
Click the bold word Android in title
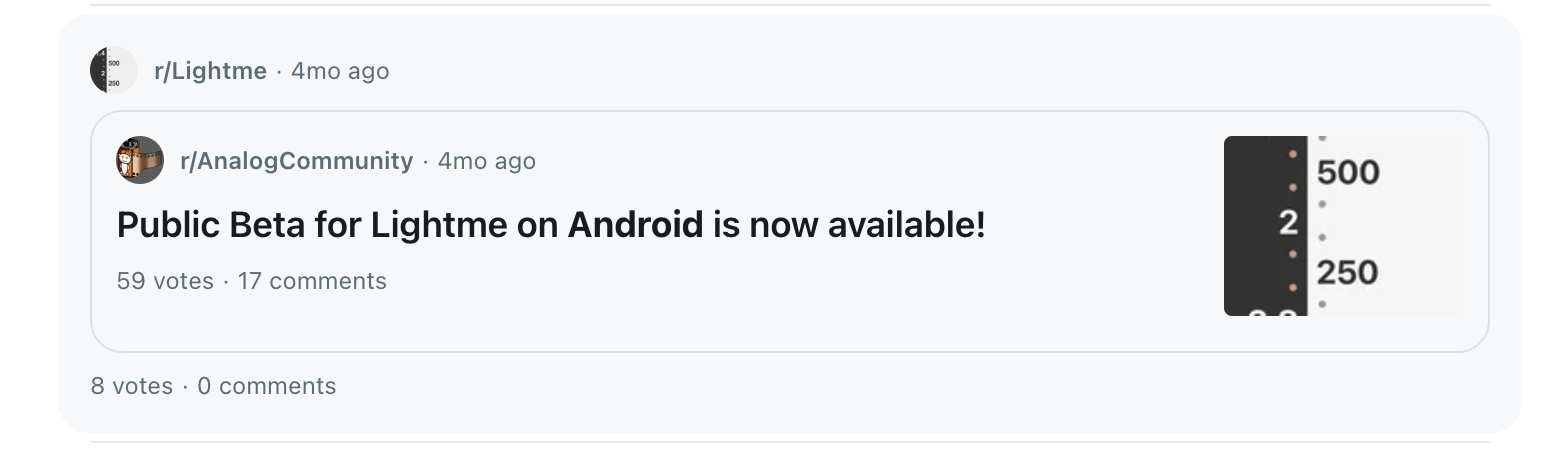tap(635, 225)
